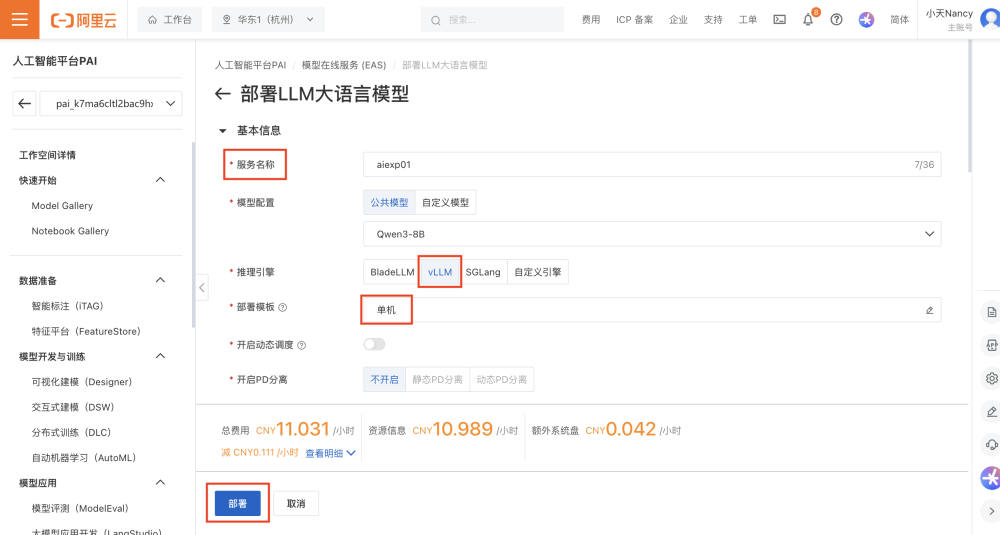Viewport: 1000px width, 535px height.
Task: Open the 工单 menu
Action: (747, 20)
